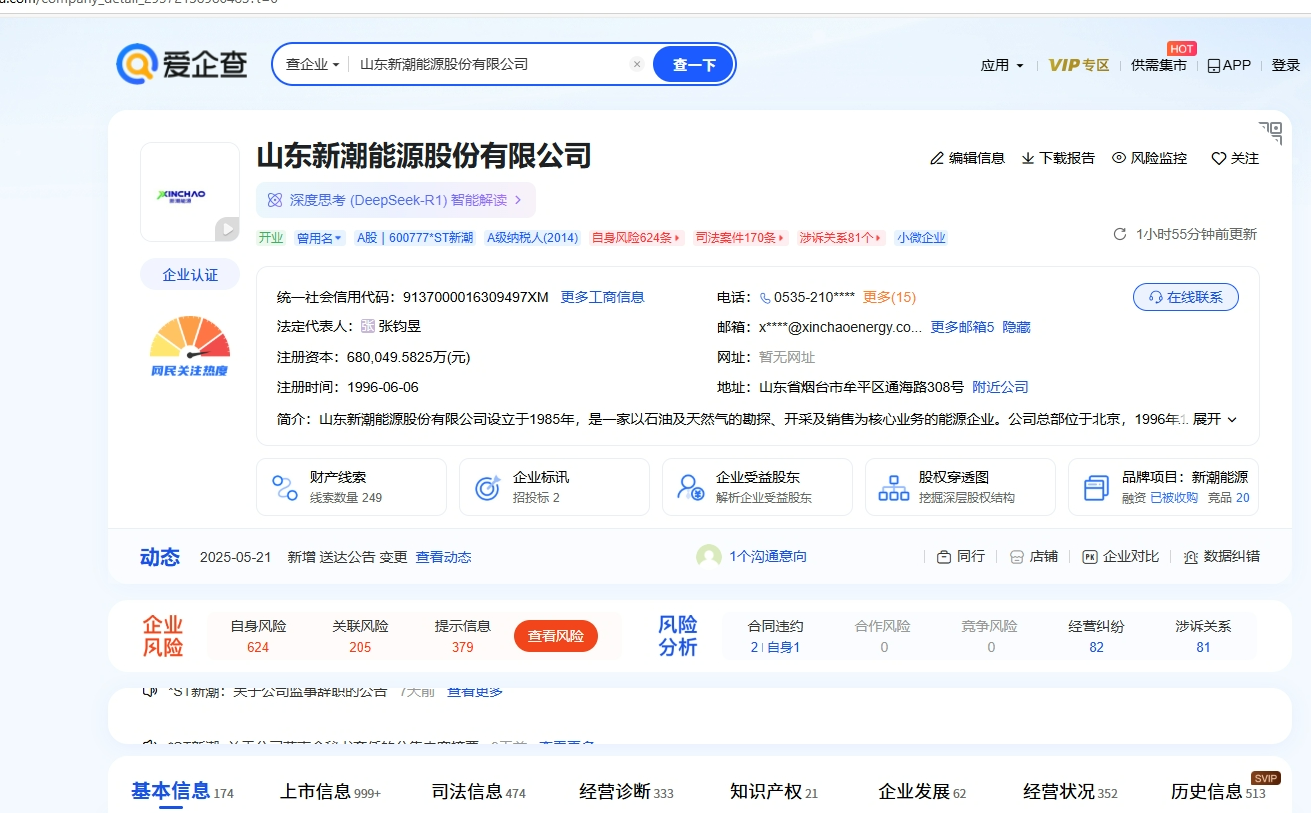The height and width of the screenshot is (813, 1311).
Task: Expand the 司法案件170条 tag
Action: (x=740, y=238)
